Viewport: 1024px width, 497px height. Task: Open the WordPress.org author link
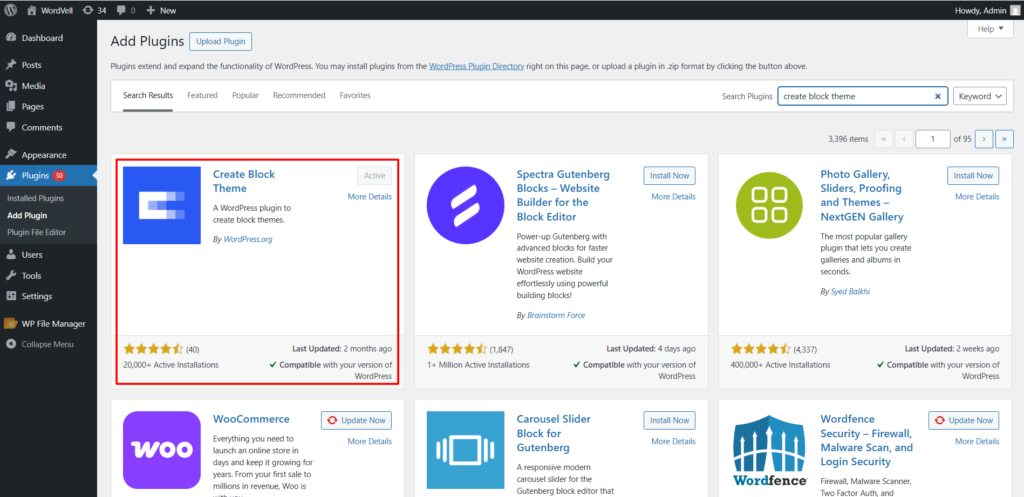[248, 239]
